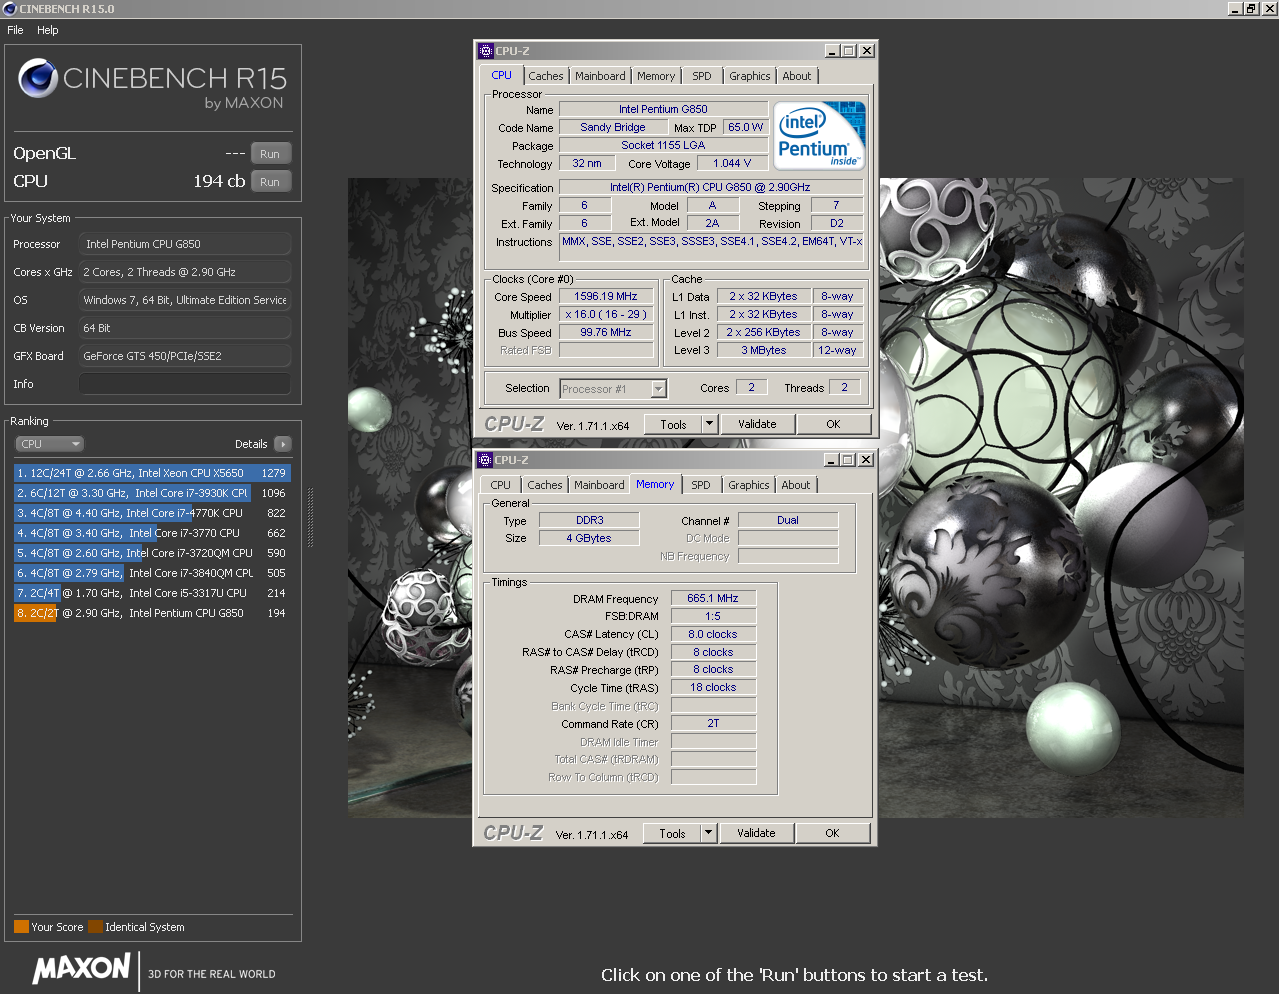Click the memory Type DDR3 value

pos(590,520)
